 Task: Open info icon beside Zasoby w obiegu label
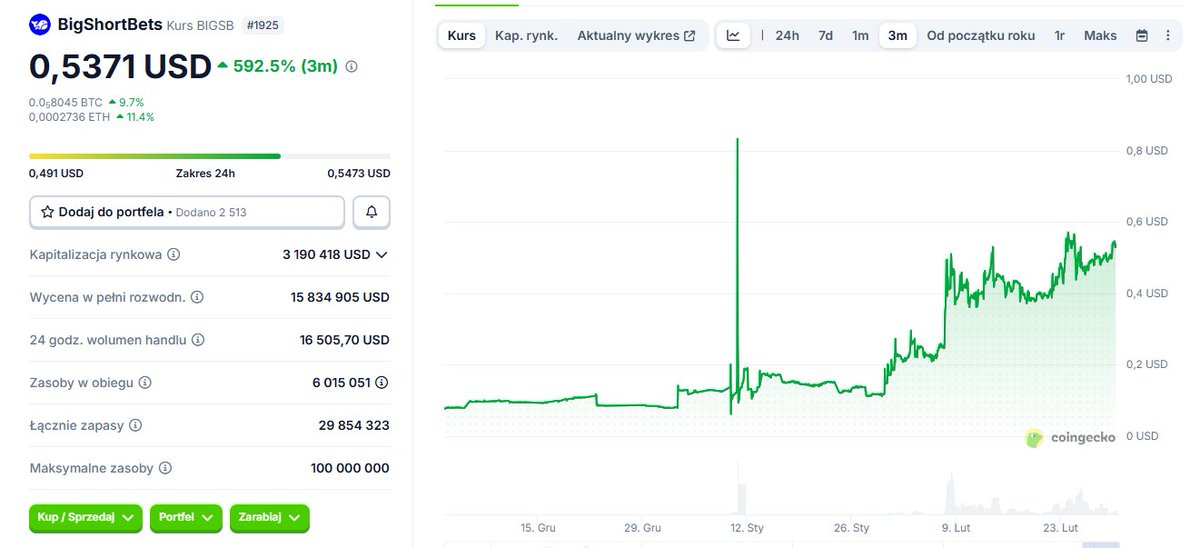(x=145, y=383)
